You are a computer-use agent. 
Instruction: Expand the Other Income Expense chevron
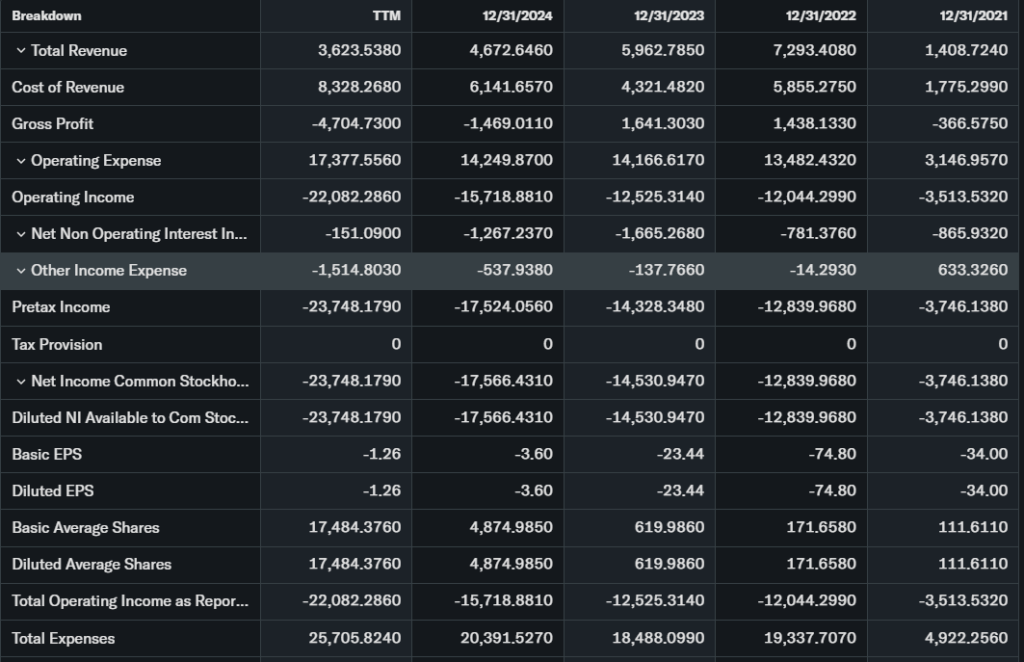20,271
